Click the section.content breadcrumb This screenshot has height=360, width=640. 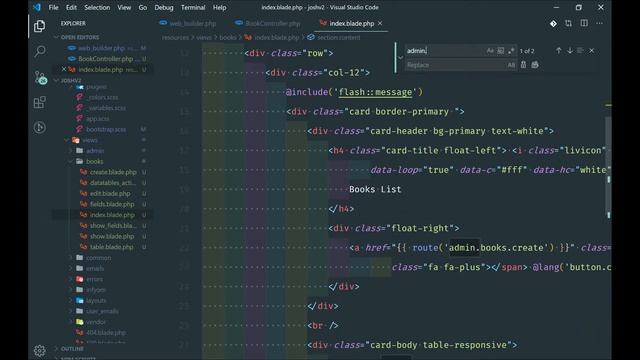pyautogui.click(x=339, y=38)
